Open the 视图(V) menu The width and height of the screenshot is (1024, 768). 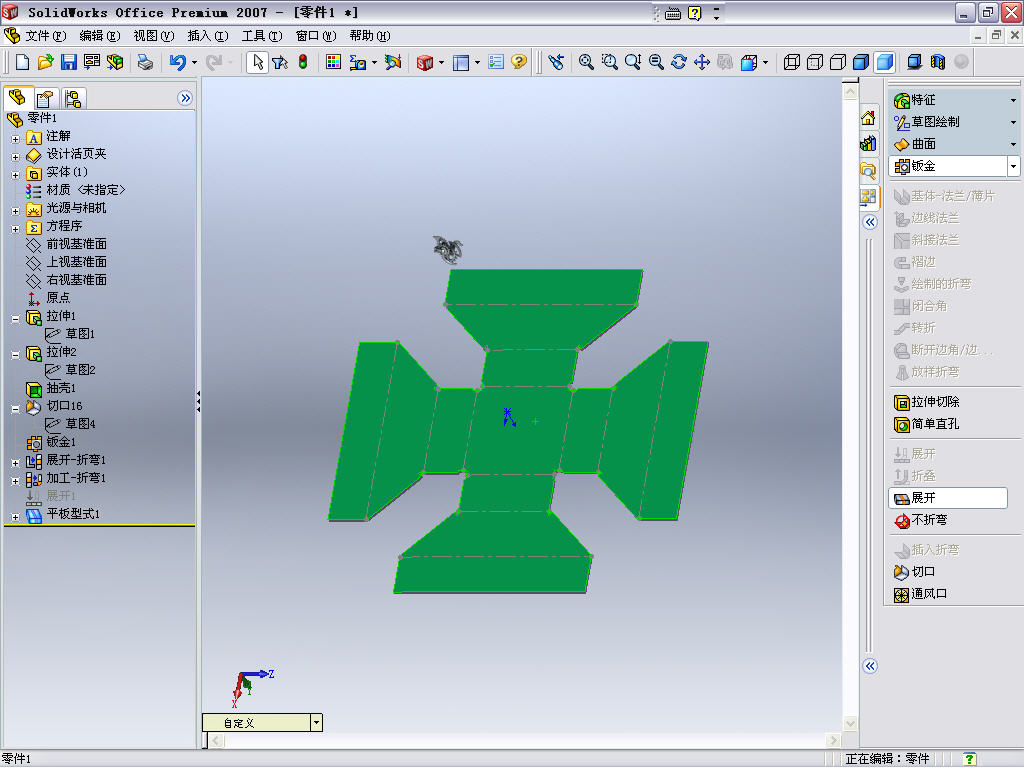(x=153, y=35)
